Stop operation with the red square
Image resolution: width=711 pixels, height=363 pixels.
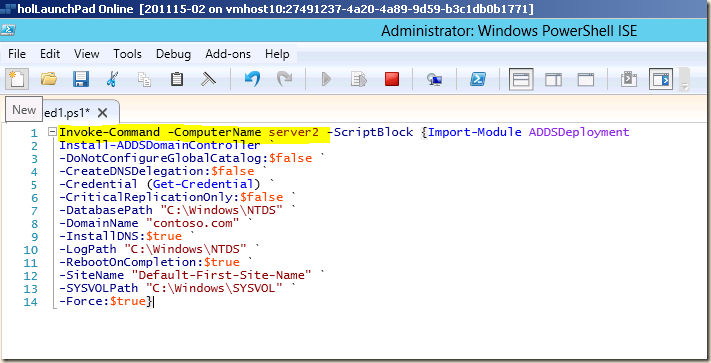[x=392, y=80]
